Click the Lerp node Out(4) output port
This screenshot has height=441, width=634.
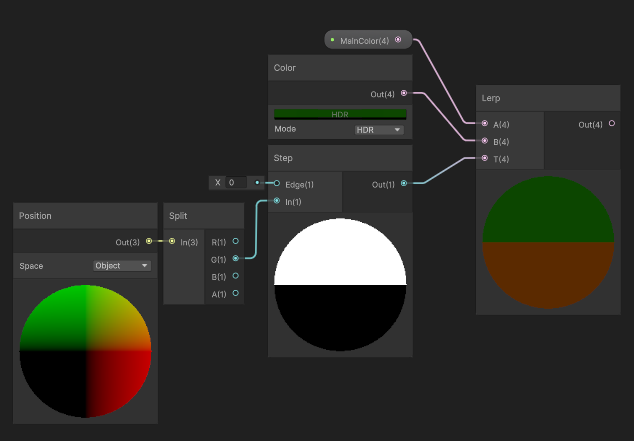coord(612,123)
